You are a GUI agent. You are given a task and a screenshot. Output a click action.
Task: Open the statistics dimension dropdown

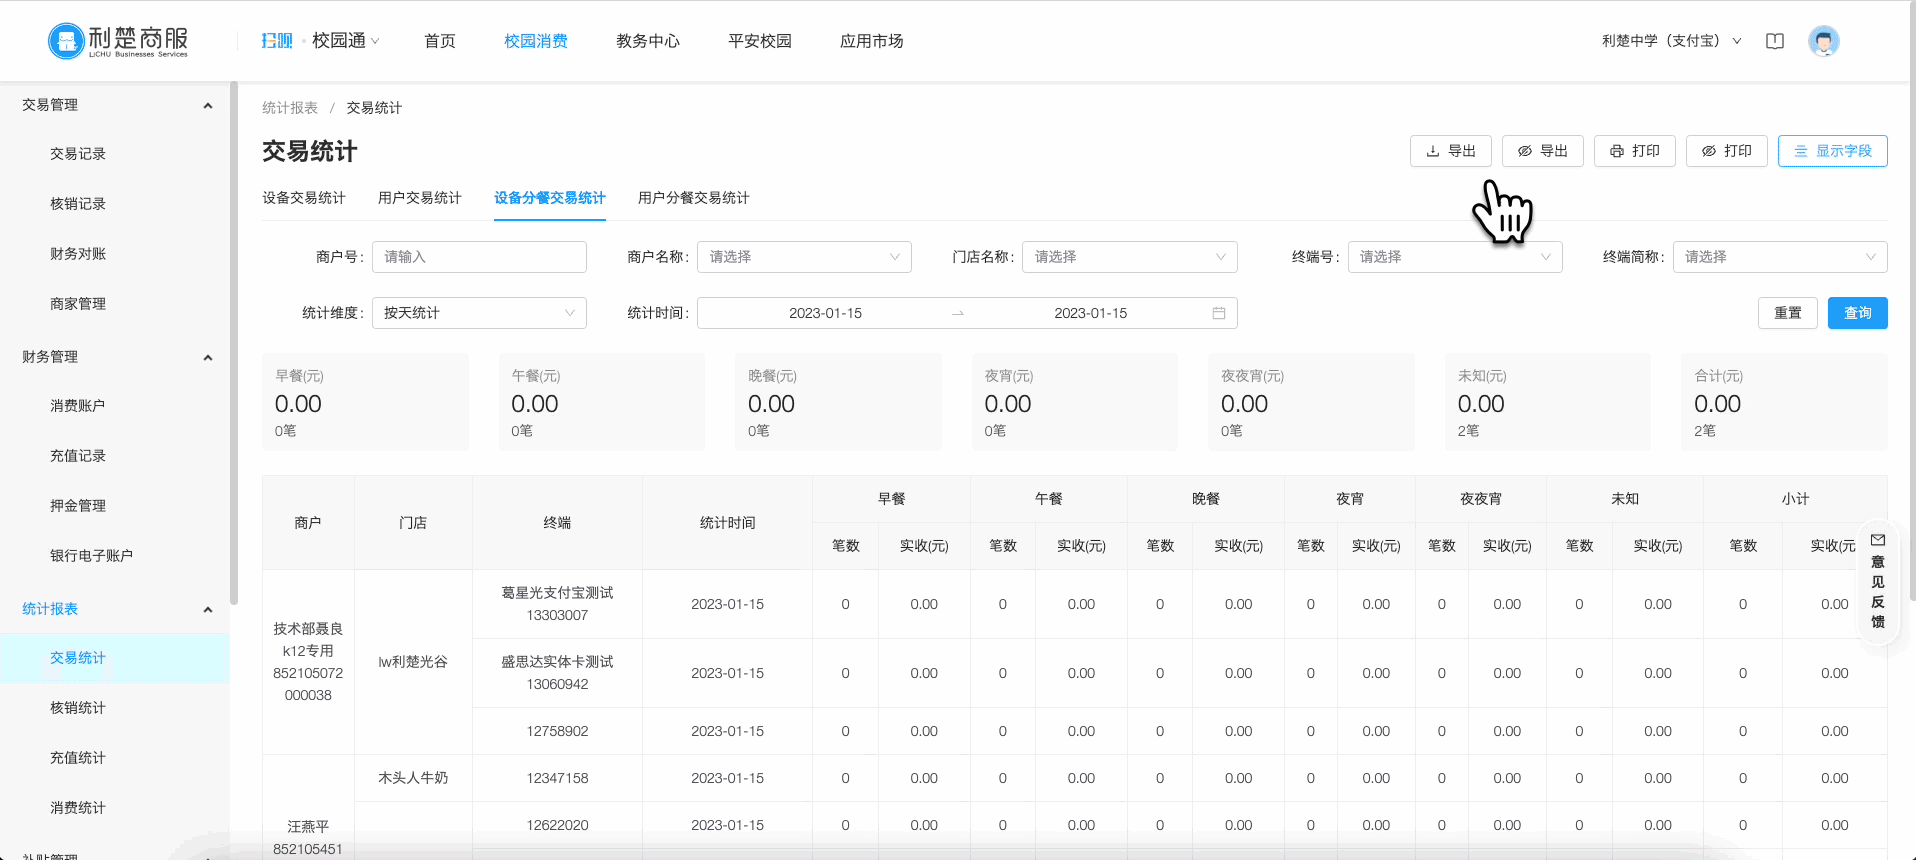tap(479, 313)
